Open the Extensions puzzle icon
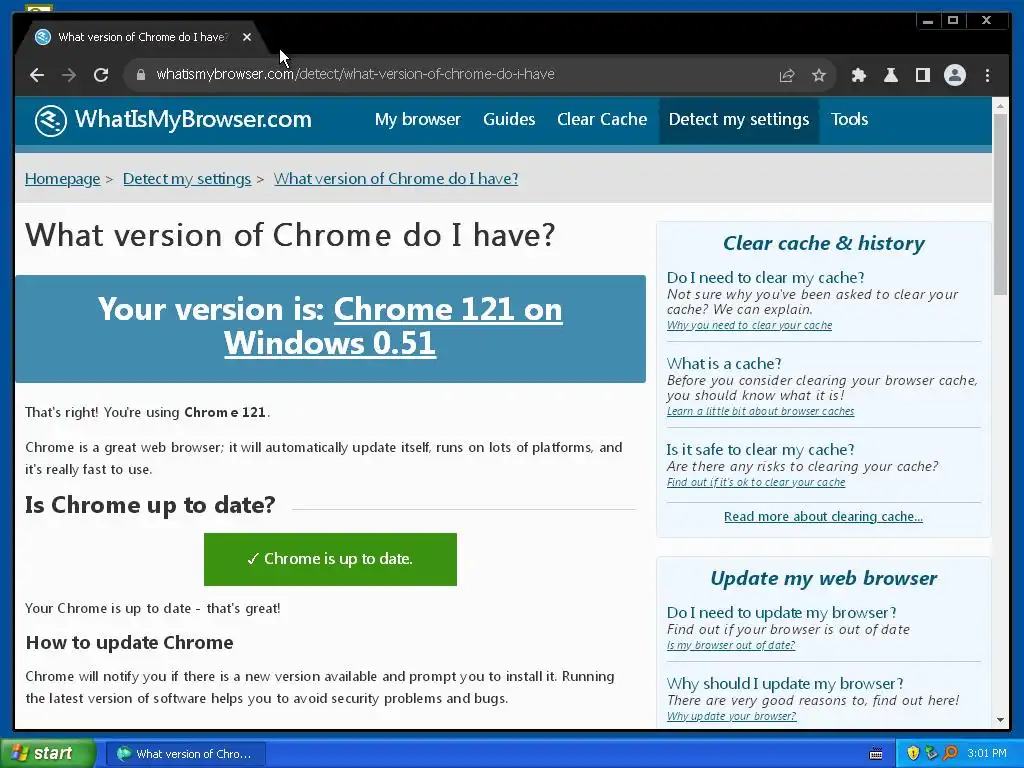 [x=859, y=75]
